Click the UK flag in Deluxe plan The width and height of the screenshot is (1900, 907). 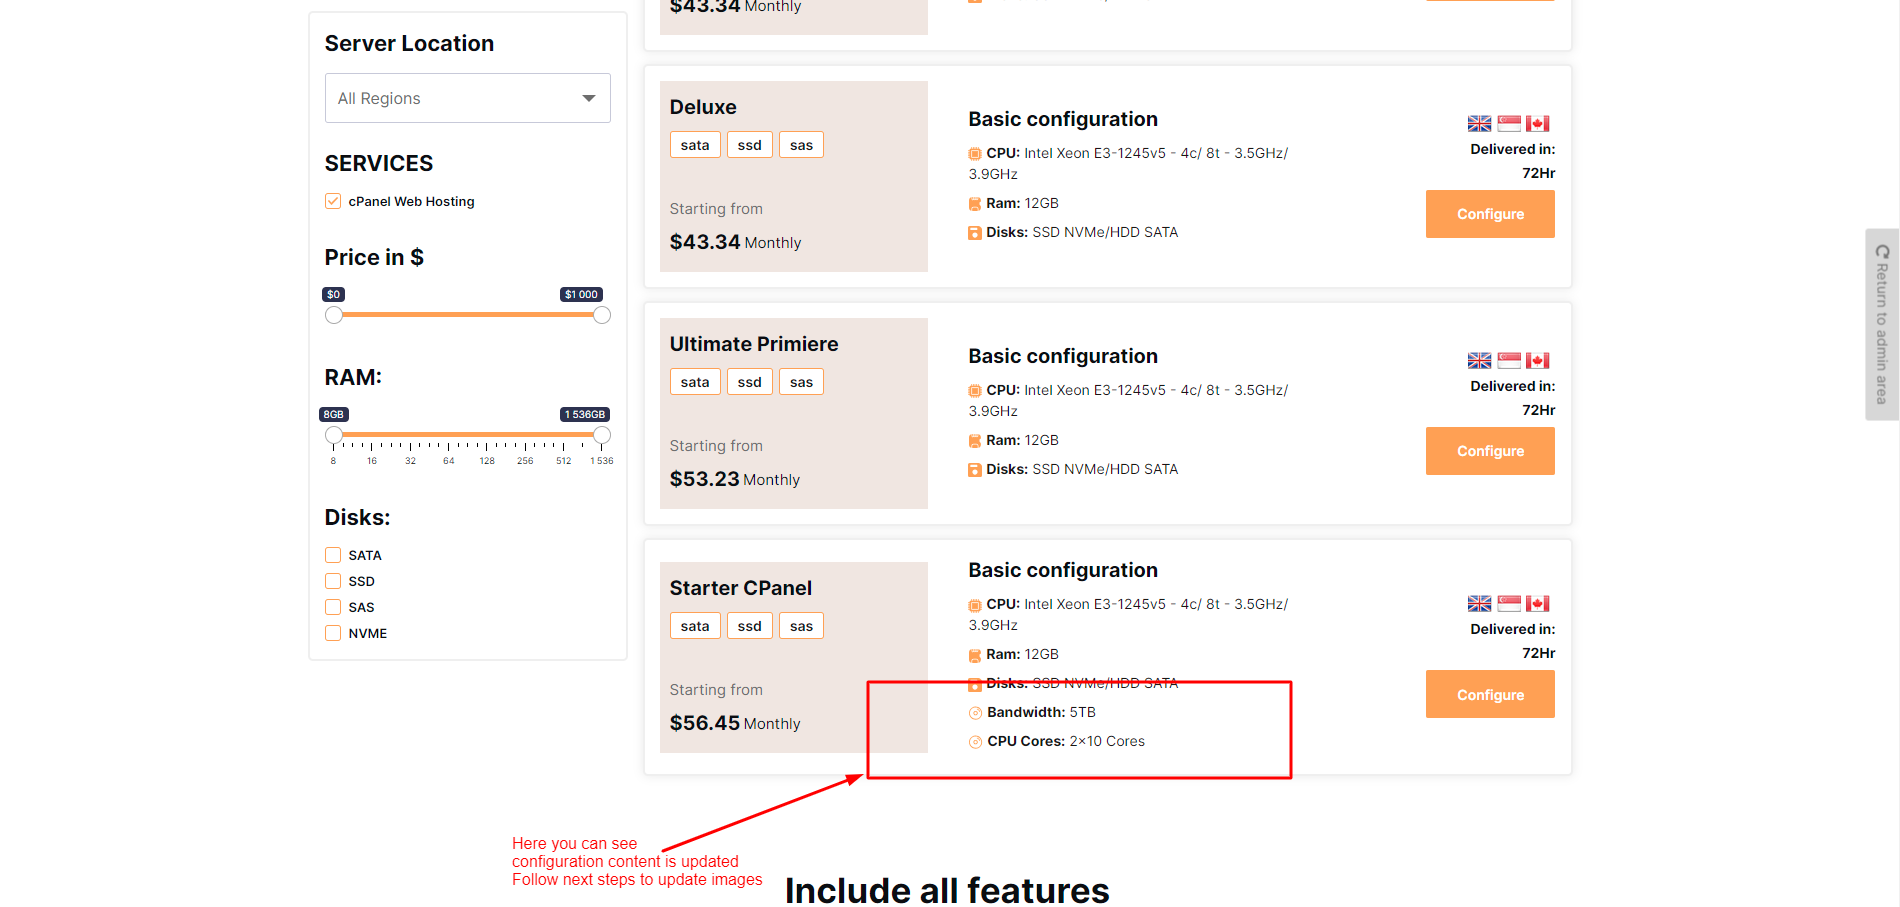coord(1479,124)
